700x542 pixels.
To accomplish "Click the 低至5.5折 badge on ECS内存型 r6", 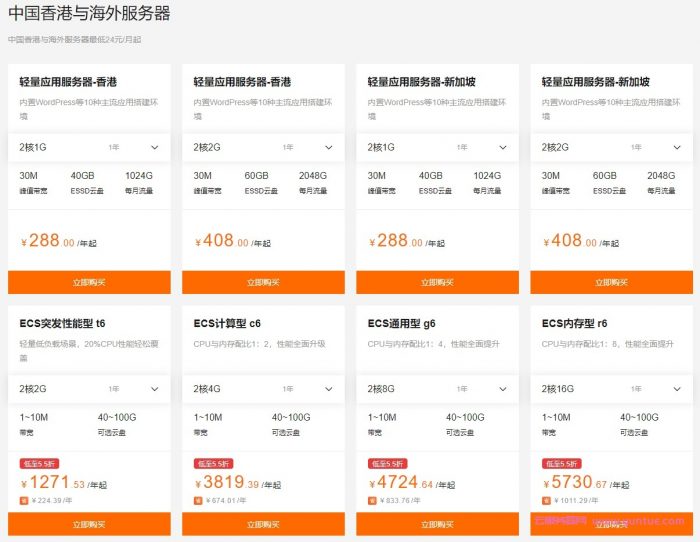I will (560, 464).
